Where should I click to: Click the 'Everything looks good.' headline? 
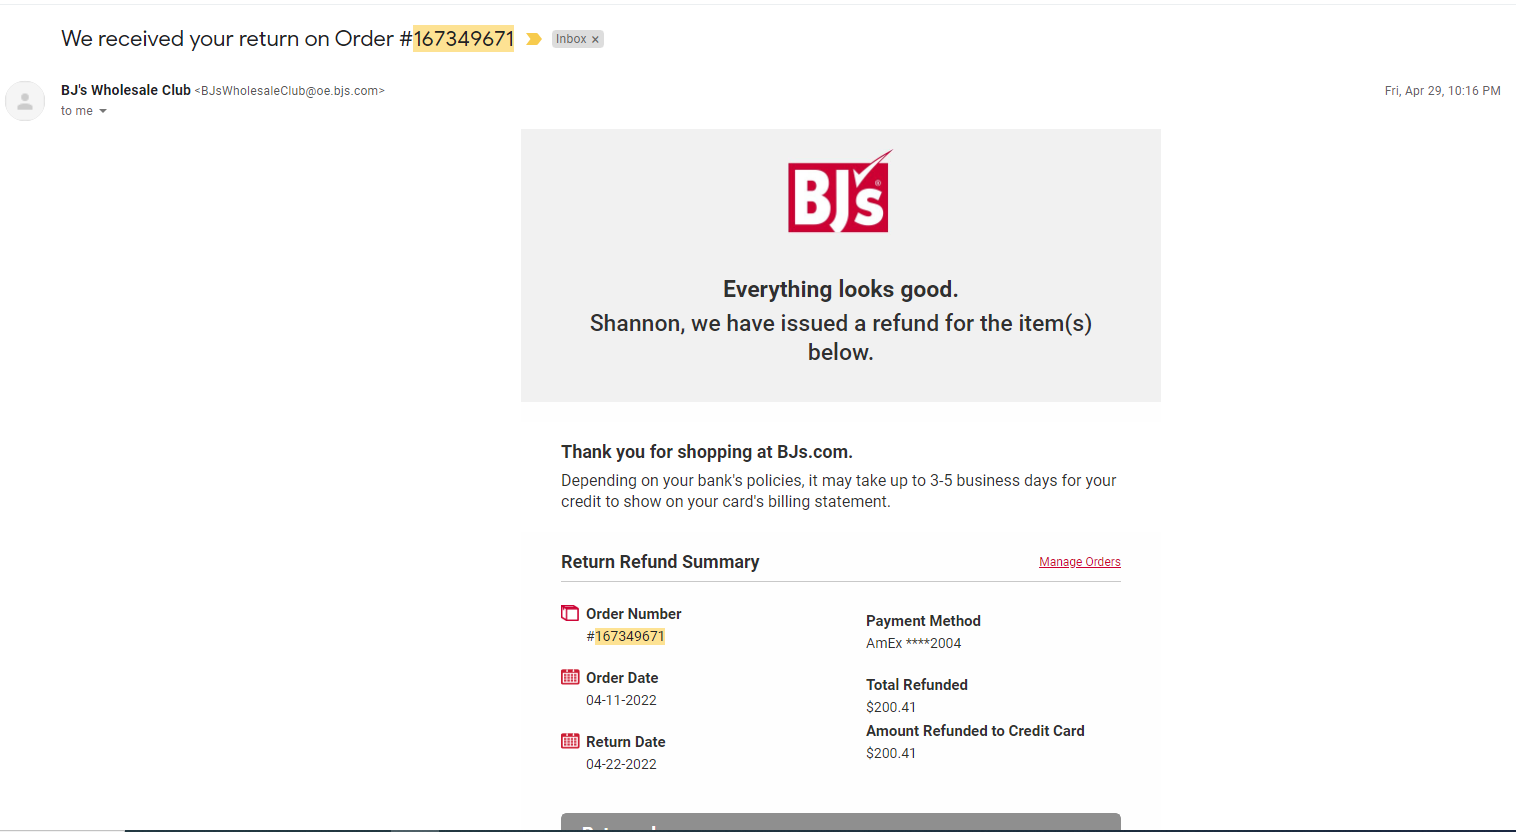841,289
